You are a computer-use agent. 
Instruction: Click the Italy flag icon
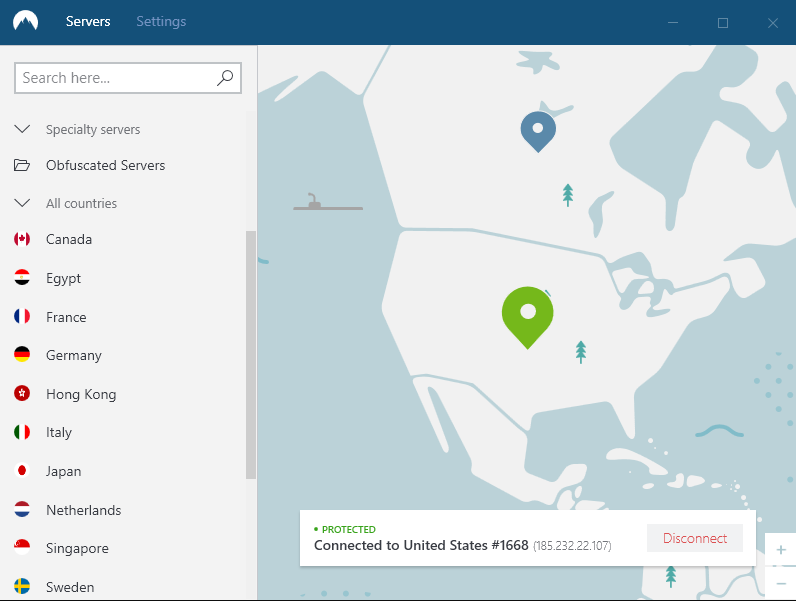[22, 432]
